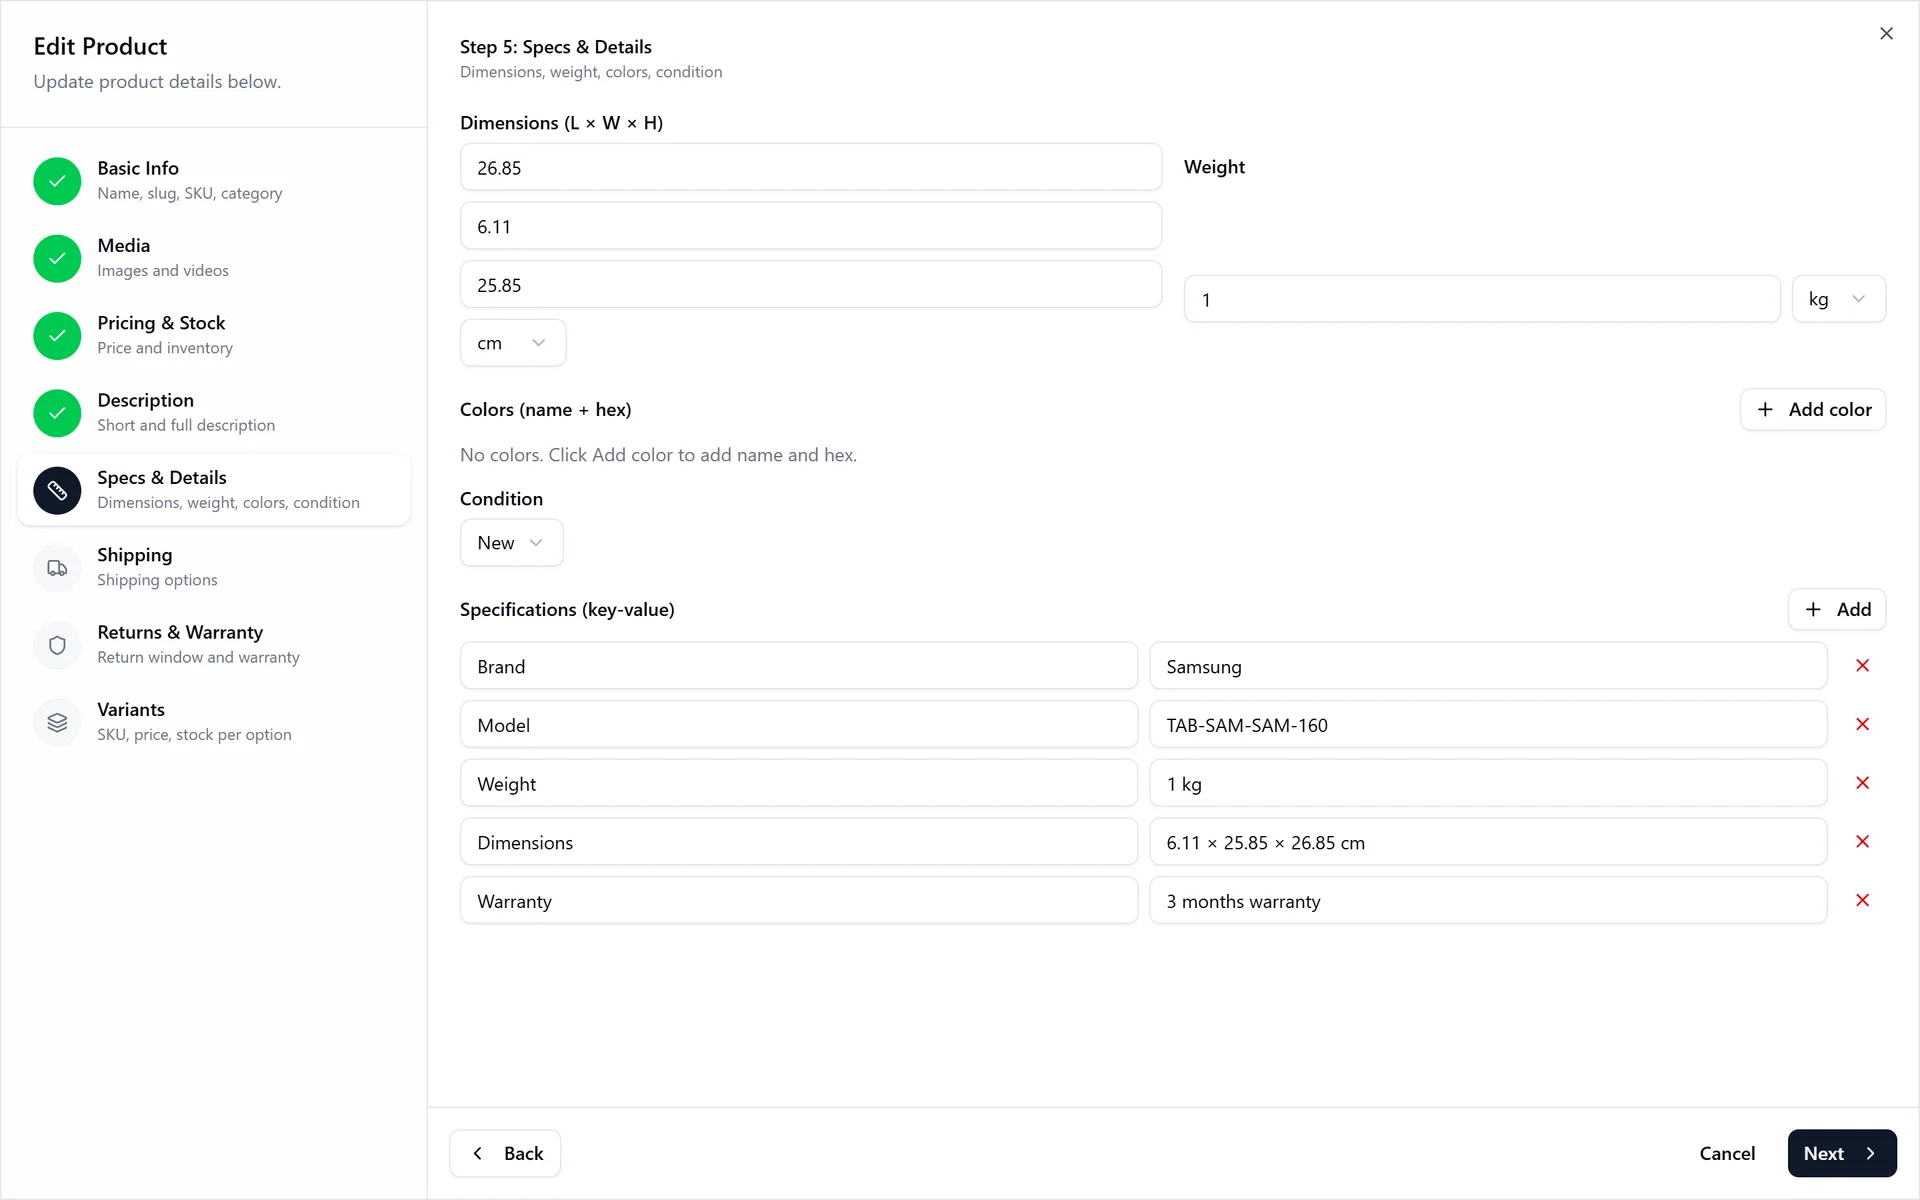Switch to the Media step
1920x1200 pixels.
(214, 258)
